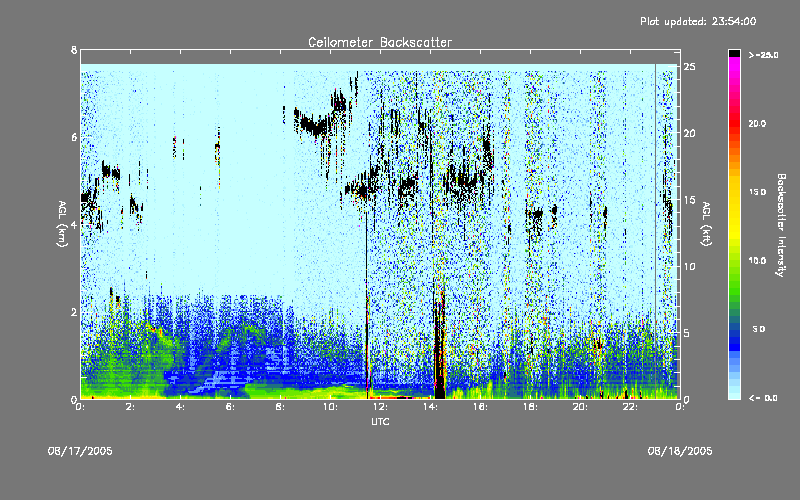Viewport: 800px width, 500px height.
Task: Pick the black segment atop the colorbar
Action: point(734,53)
